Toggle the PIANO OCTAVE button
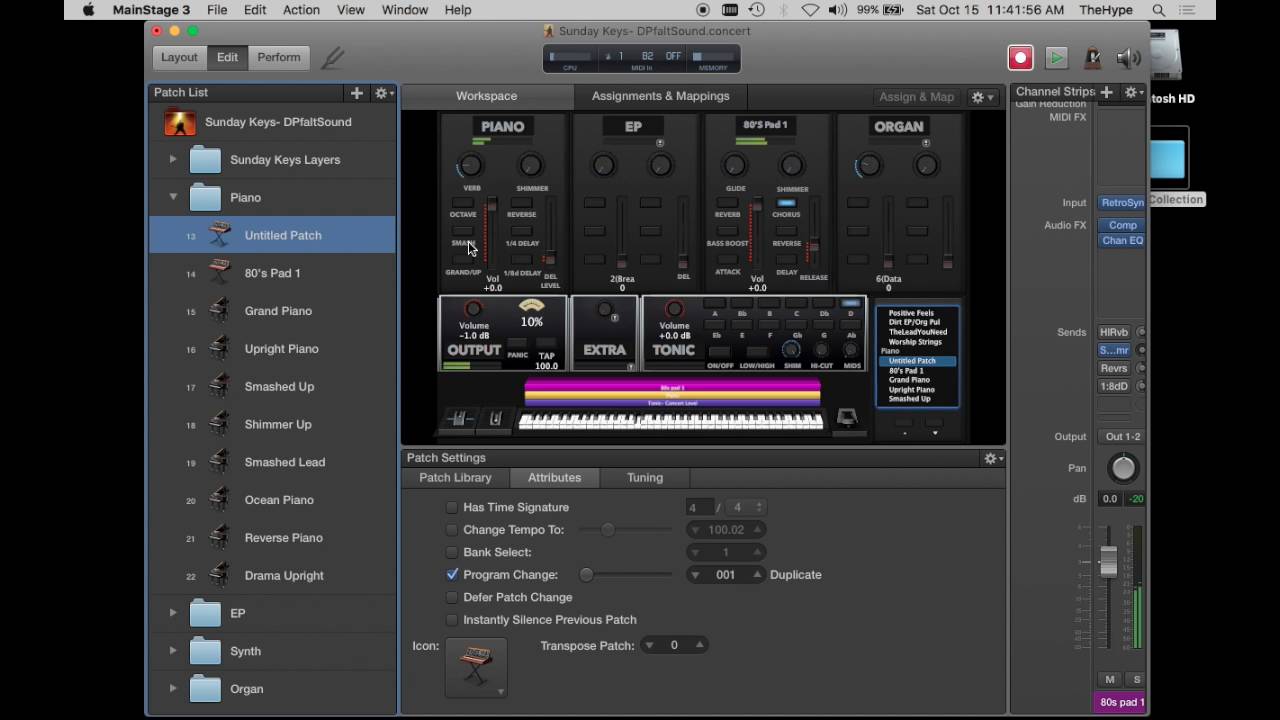Image resolution: width=1280 pixels, height=720 pixels. (x=463, y=203)
